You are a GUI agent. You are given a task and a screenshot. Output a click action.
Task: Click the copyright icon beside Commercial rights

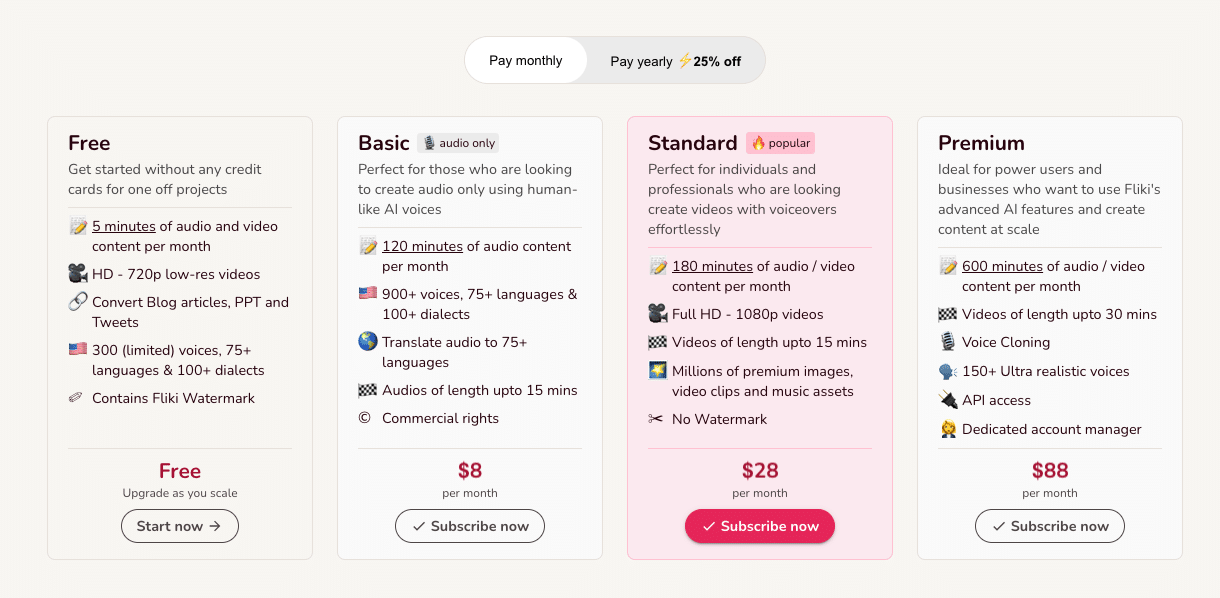pos(364,418)
